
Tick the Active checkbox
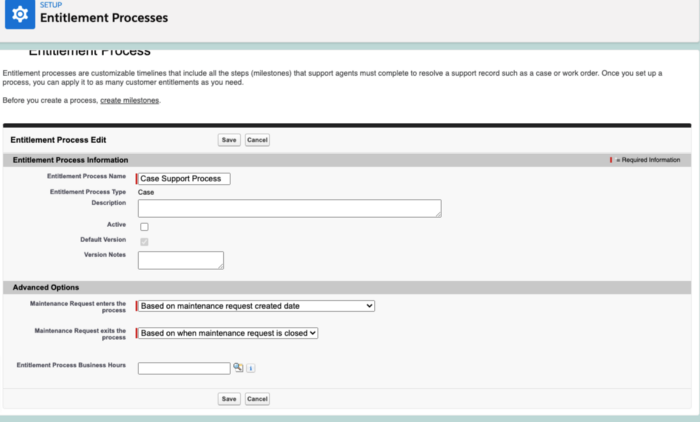[x=144, y=227]
